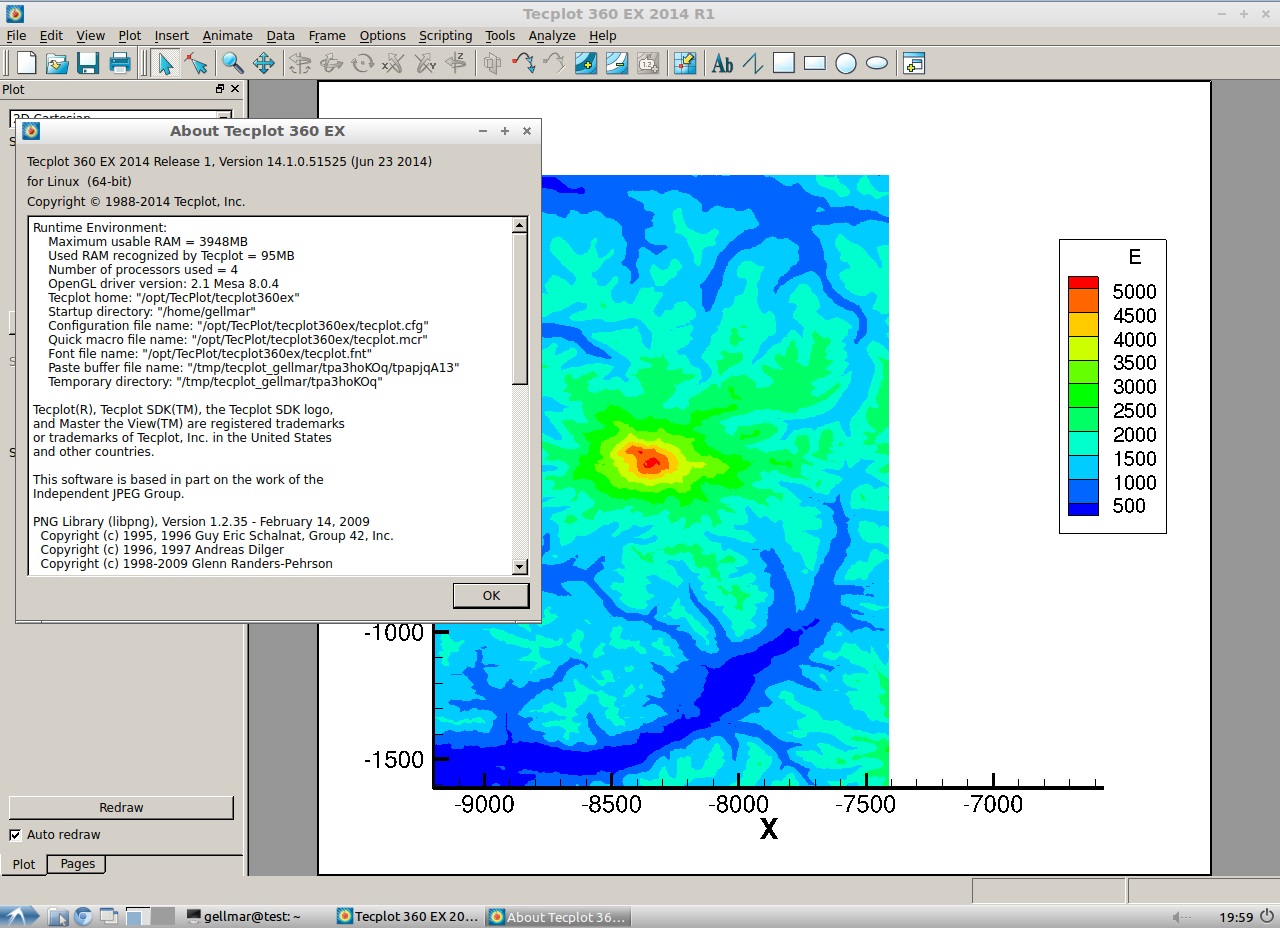Click the New layout icon
Screen dimensions: 1280x928
point(27,63)
